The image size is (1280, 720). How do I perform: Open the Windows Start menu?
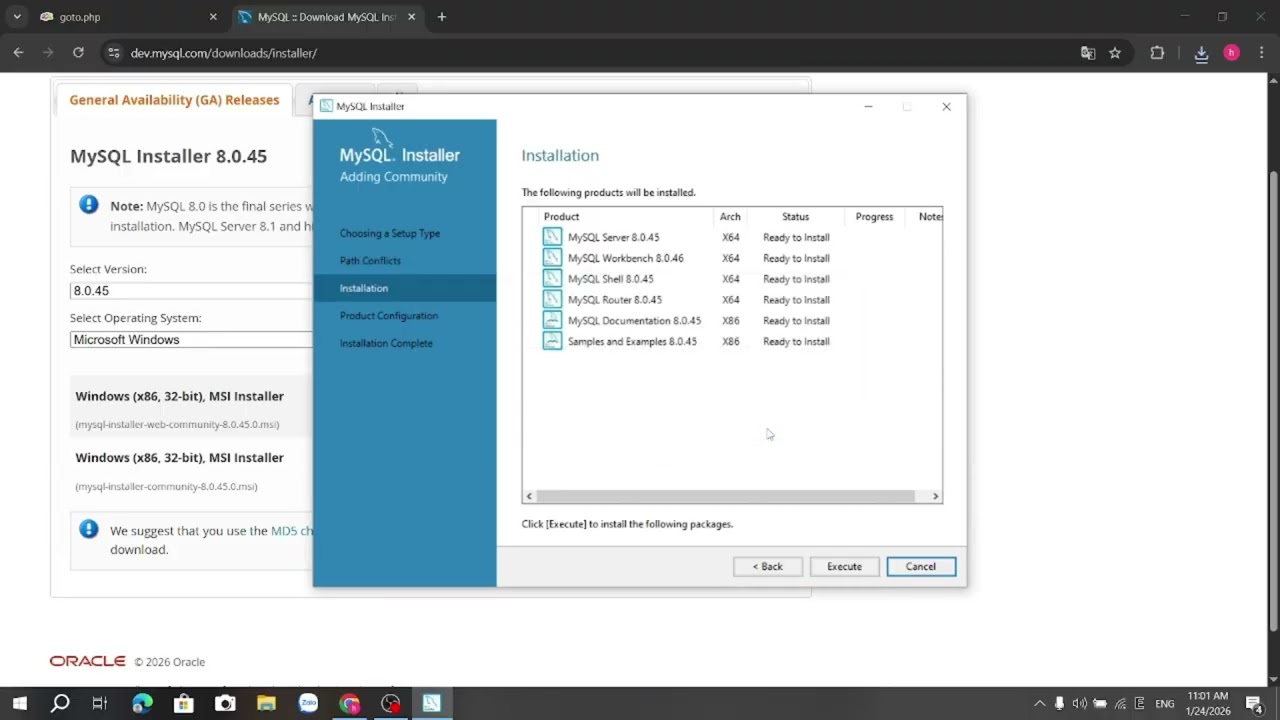[x=19, y=703]
